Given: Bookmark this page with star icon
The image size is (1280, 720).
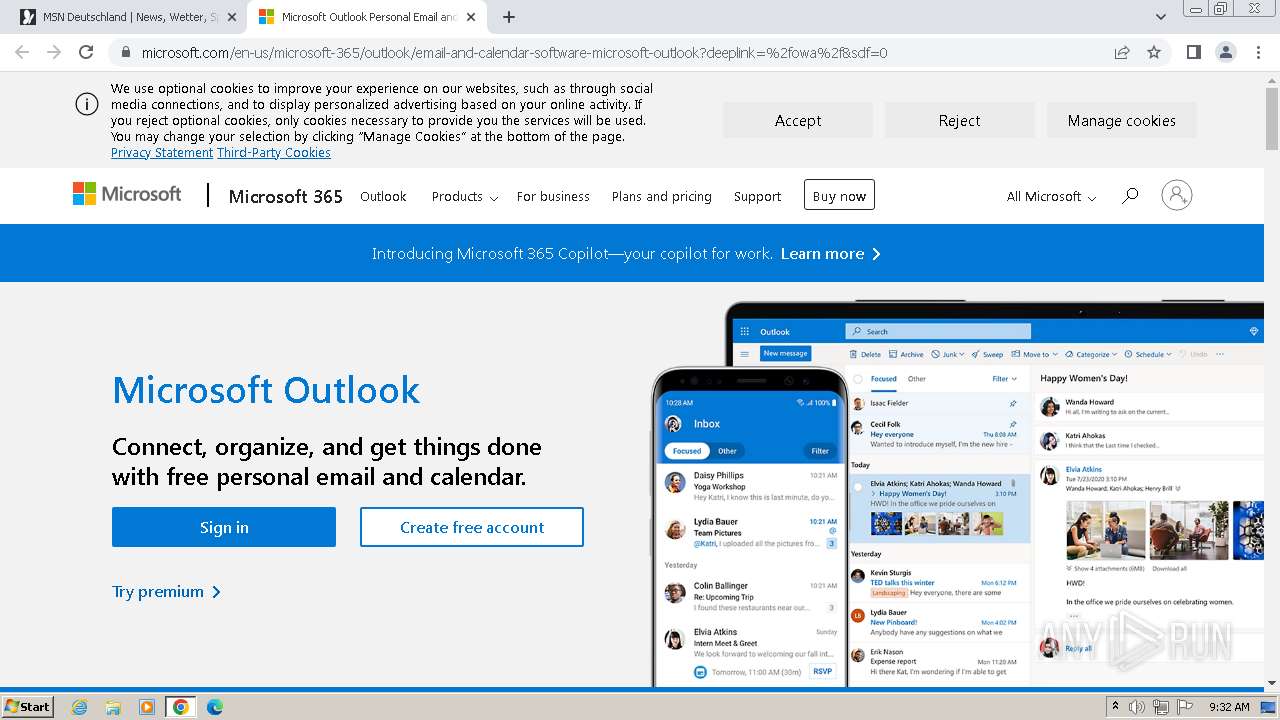Looking at the screenshot, I should [x=1154, y=53].
